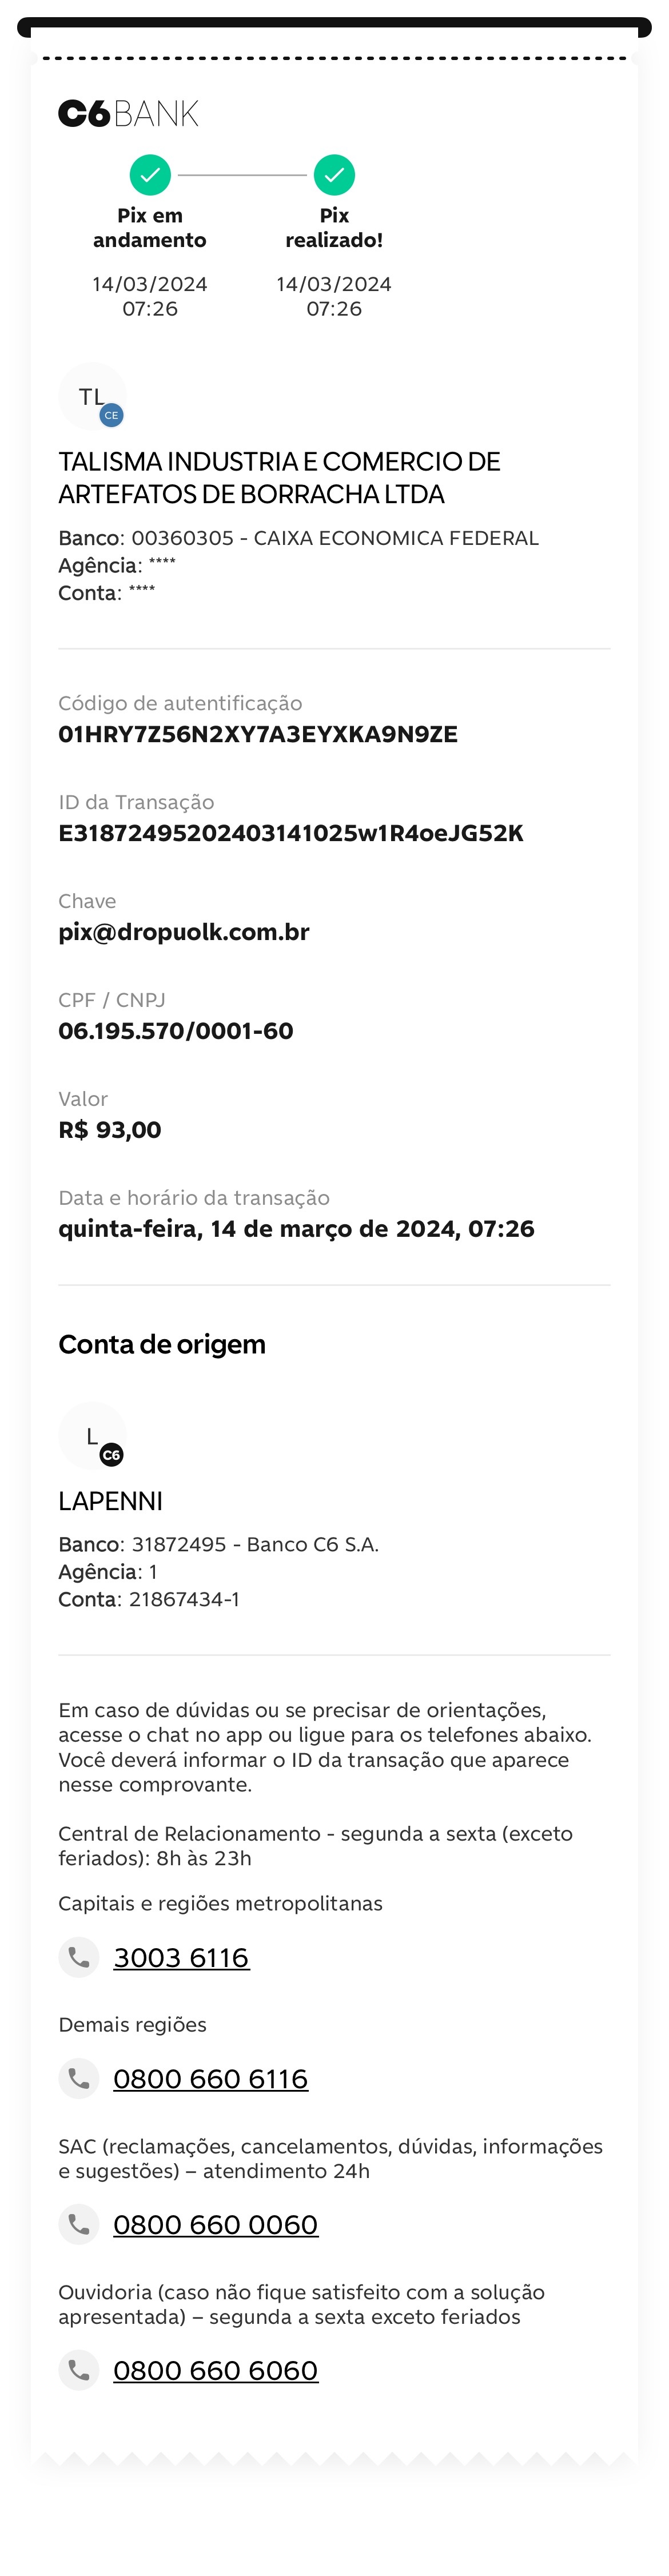Click the green Pix em andamento checkmark
This screenshot has width=669, height=2576.
150,175
